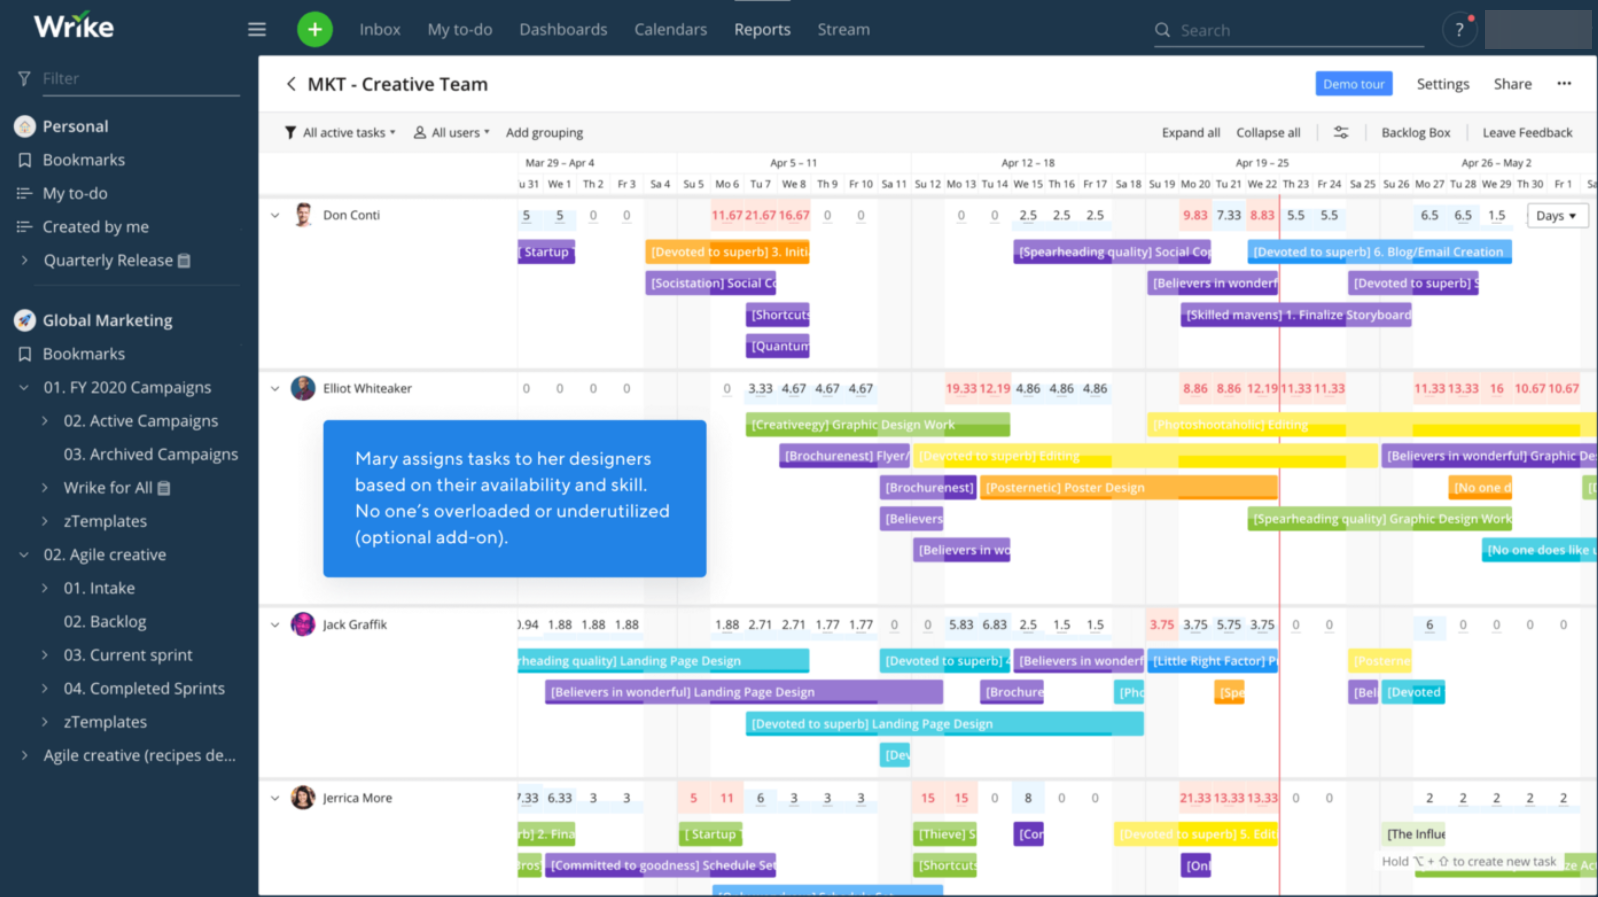Open the Days granularity dropdown

pyautogui.click(x=1556, y=215)
